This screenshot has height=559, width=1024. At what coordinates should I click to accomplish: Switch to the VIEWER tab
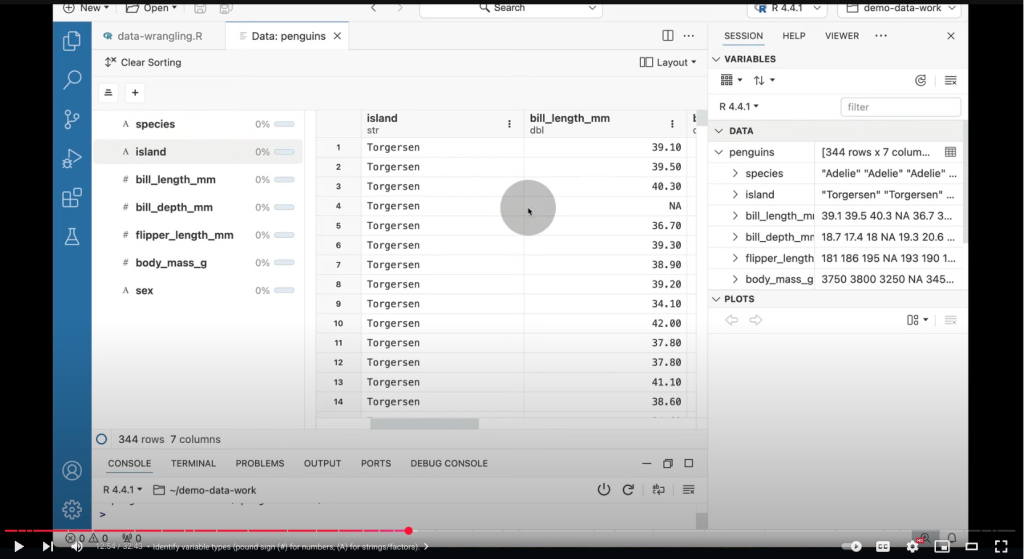coord(842,36)
